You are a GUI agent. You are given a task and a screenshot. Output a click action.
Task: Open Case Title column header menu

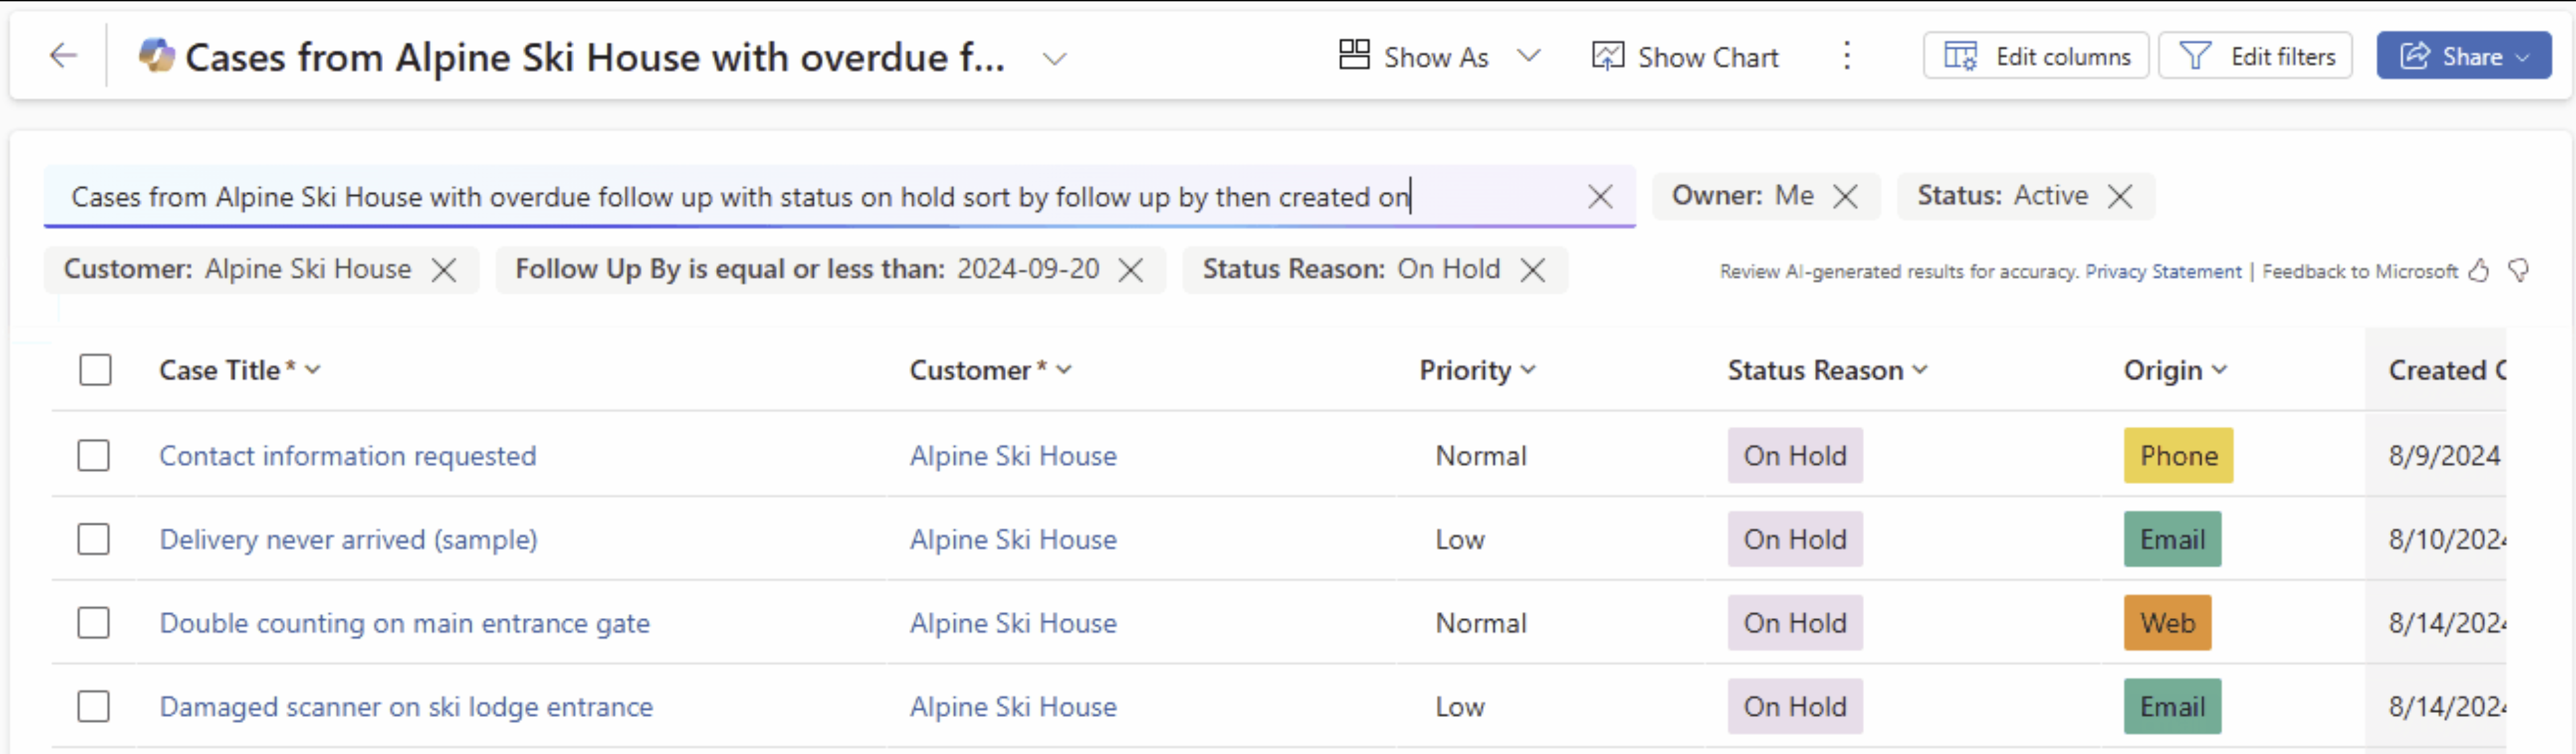(x=240, y=370)
